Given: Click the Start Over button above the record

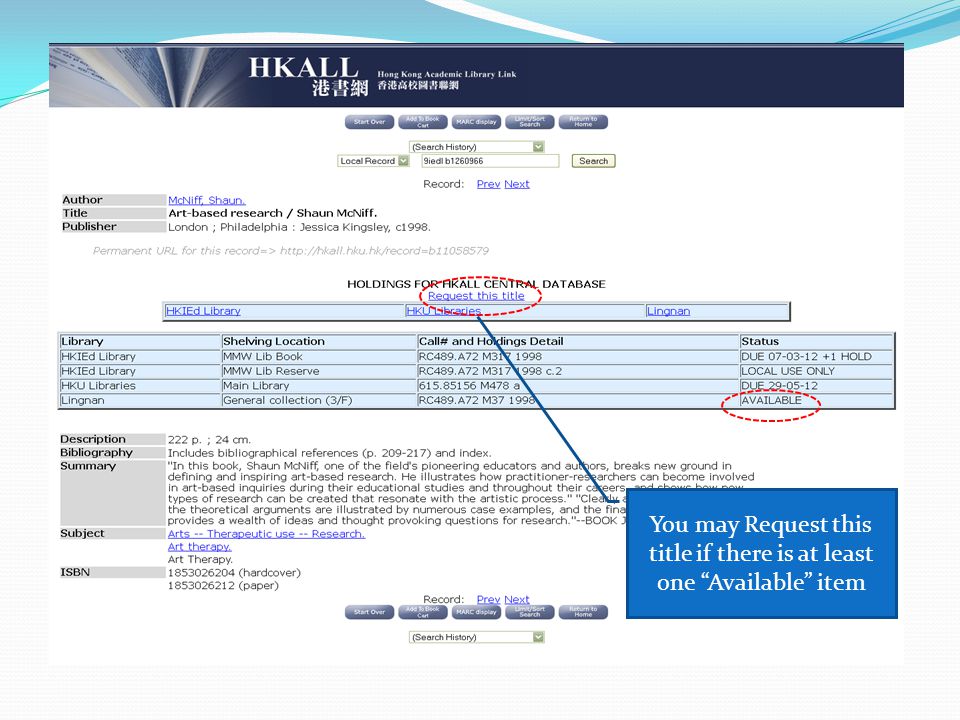Looking at the screenshot, I should [x=369, y=122].
